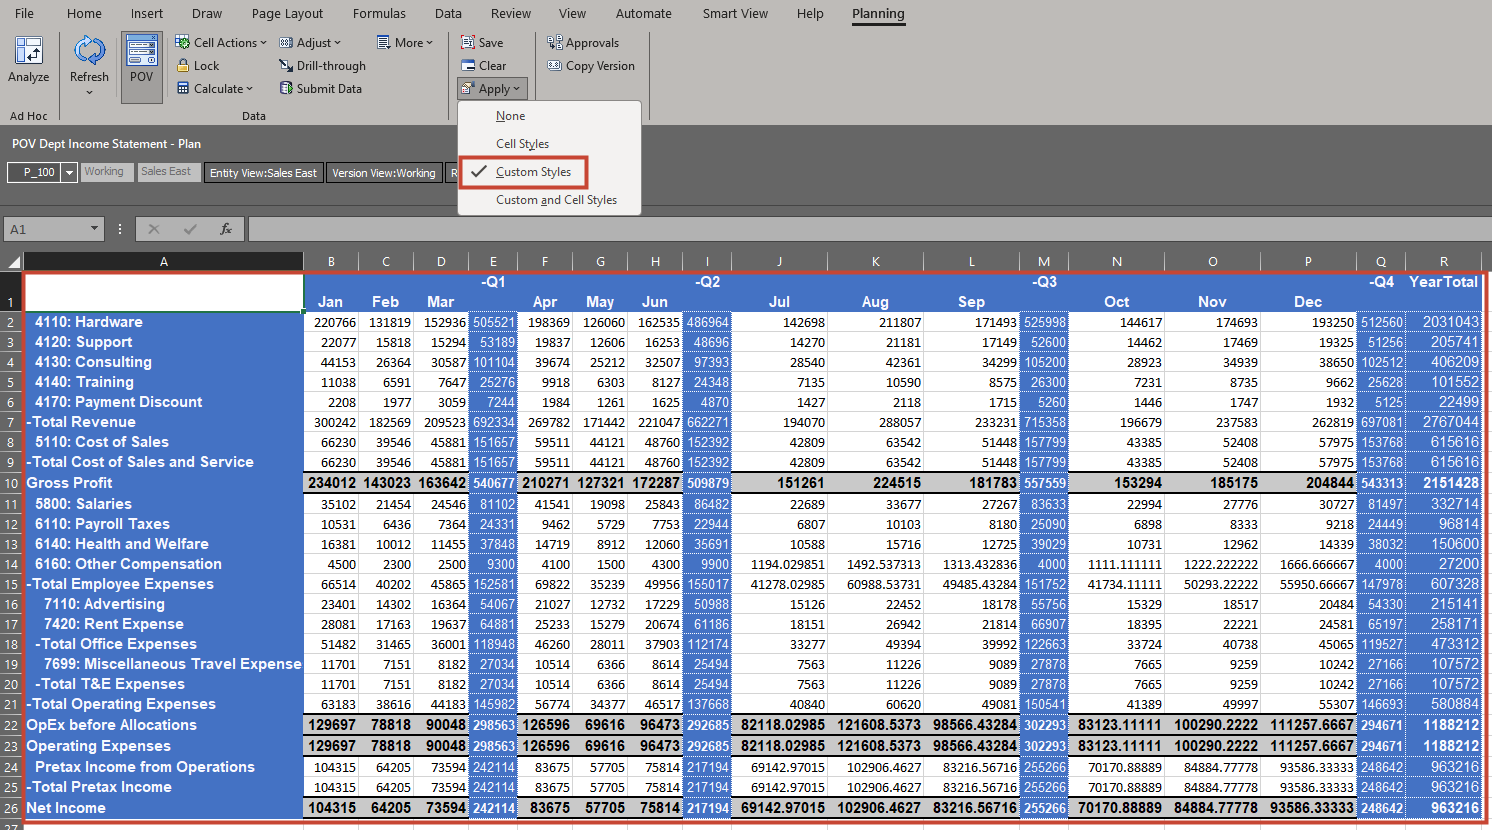The image size is (1492, 830).
Task: Open the Page Layout tab
Action: (287, 13)
